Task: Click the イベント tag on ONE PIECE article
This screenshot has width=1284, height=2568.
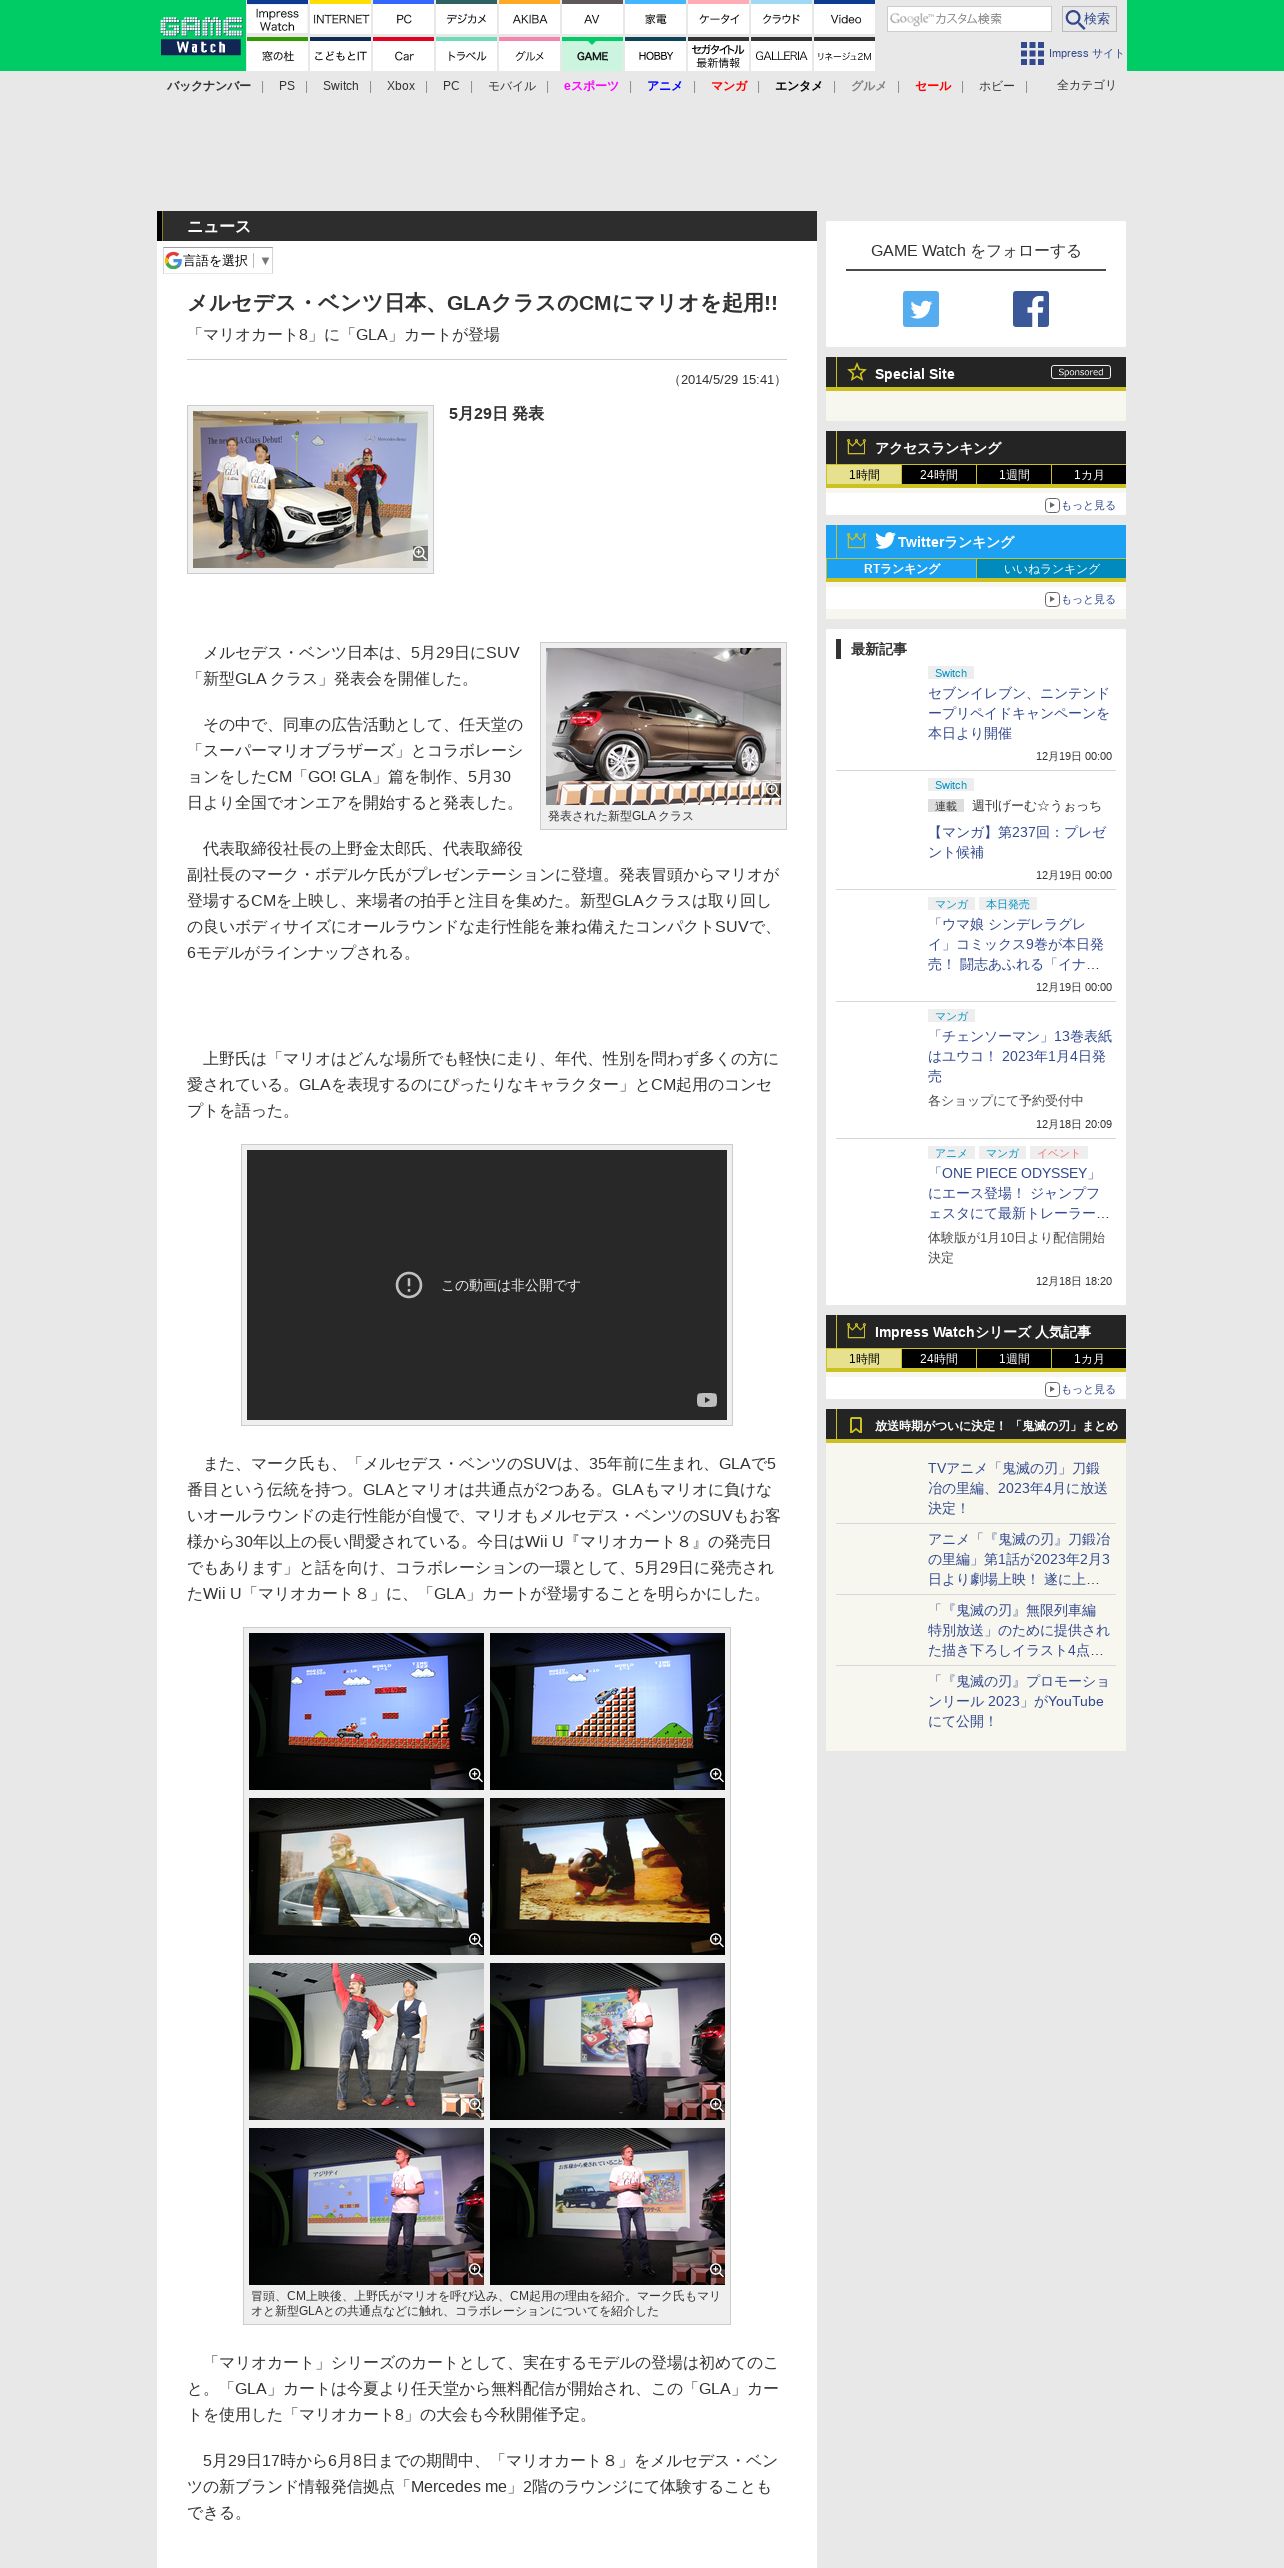Action: coord(1058,1153)
